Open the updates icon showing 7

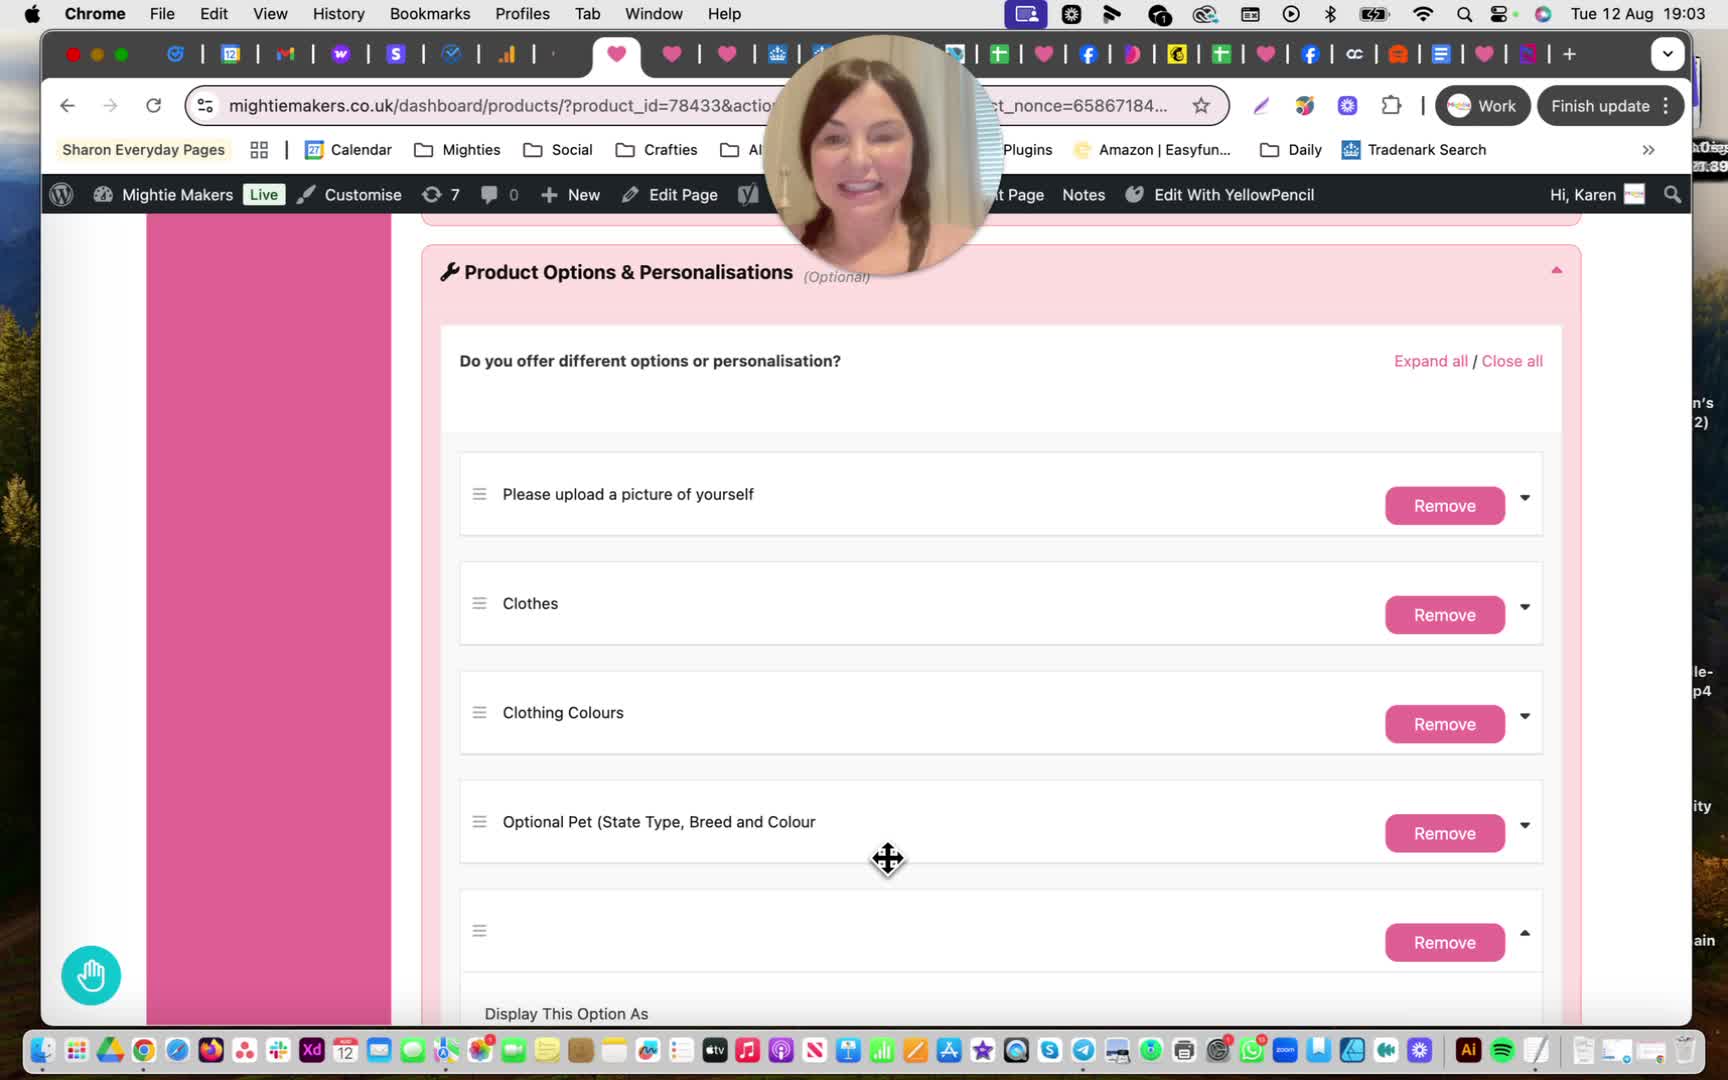pos(441,195)
